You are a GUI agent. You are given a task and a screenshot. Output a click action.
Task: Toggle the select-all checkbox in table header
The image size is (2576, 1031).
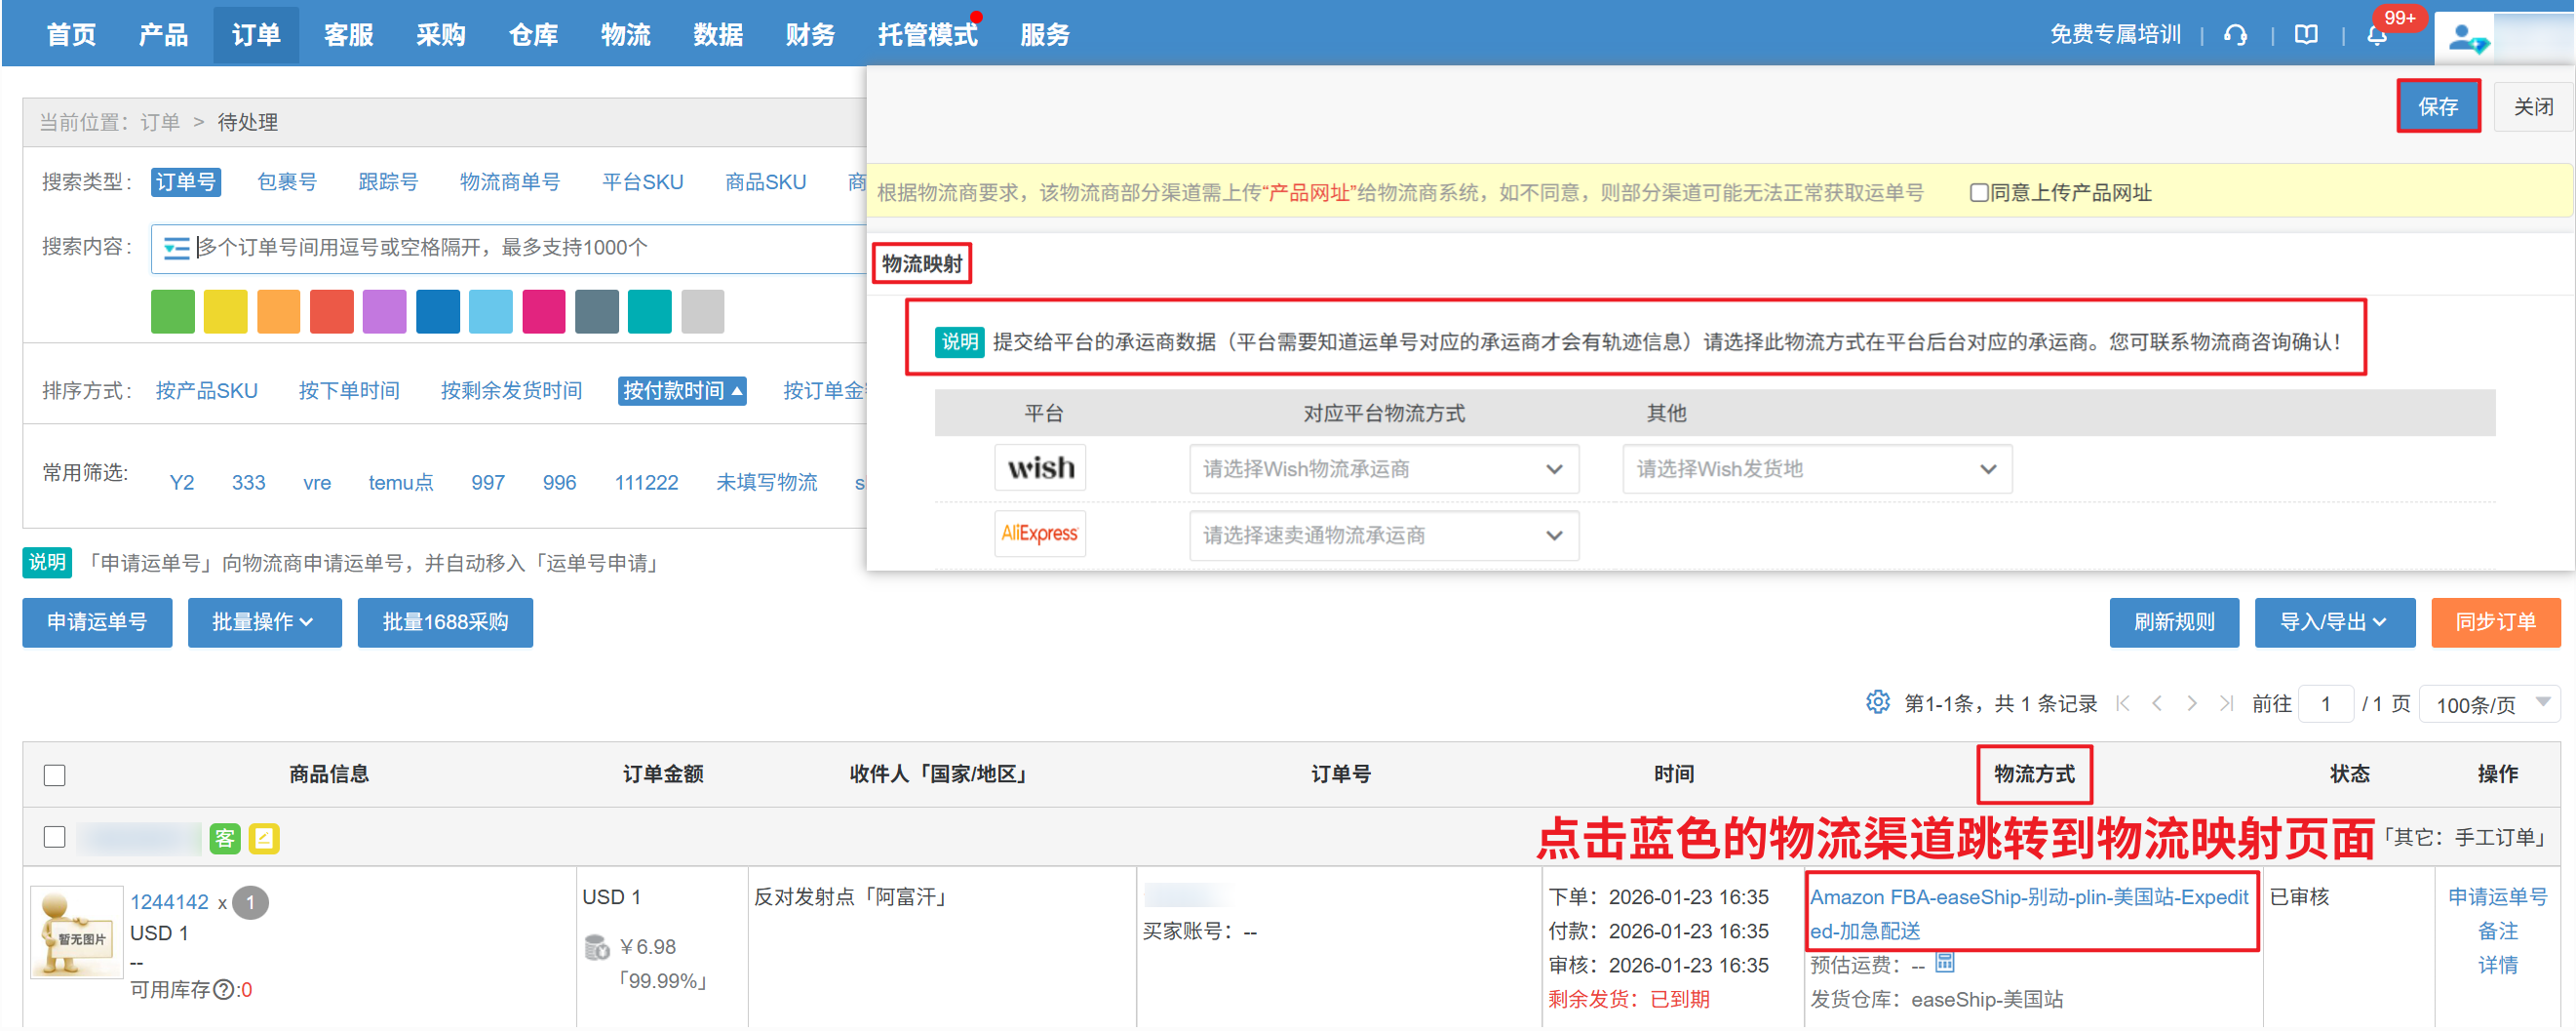pos(55,775)
